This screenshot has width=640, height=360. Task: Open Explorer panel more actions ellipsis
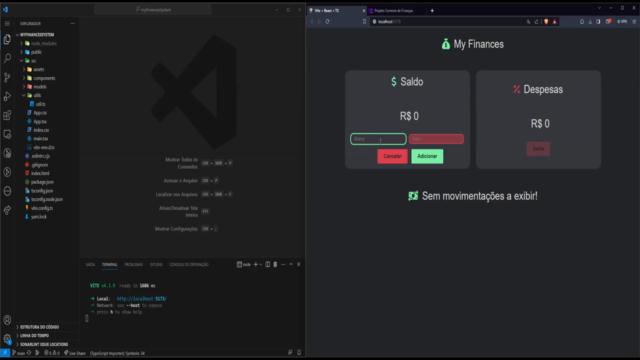pos(72,24)
